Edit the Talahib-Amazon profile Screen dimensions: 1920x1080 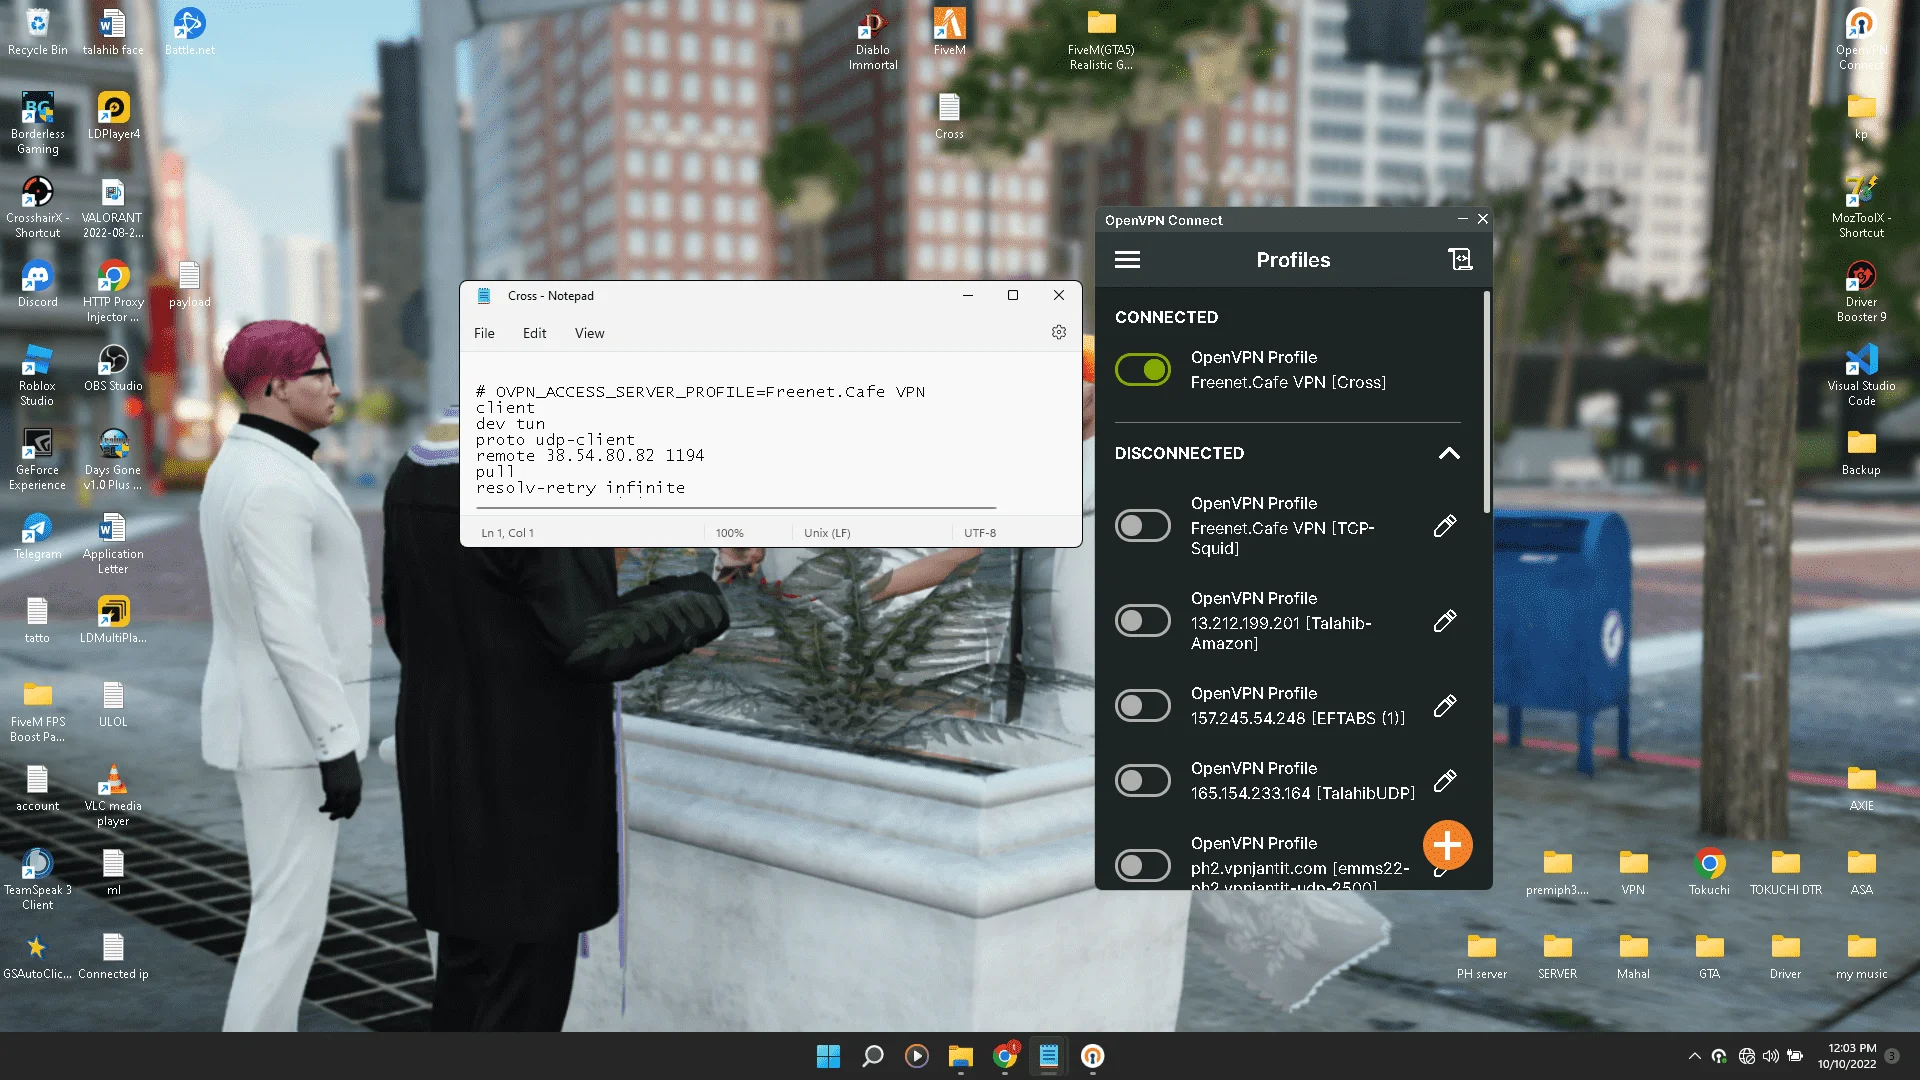(1445, 621)
